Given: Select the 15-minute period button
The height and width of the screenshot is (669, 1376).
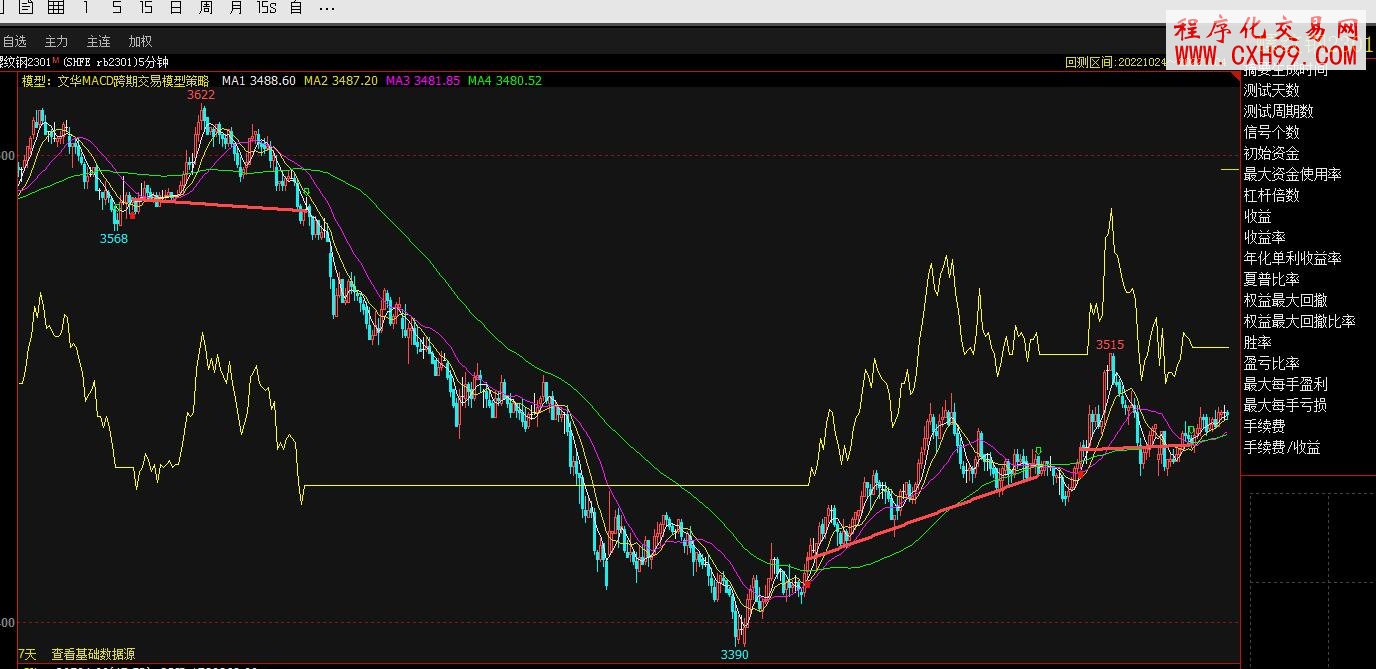Looking at the screenshot, I should [146, 8].
